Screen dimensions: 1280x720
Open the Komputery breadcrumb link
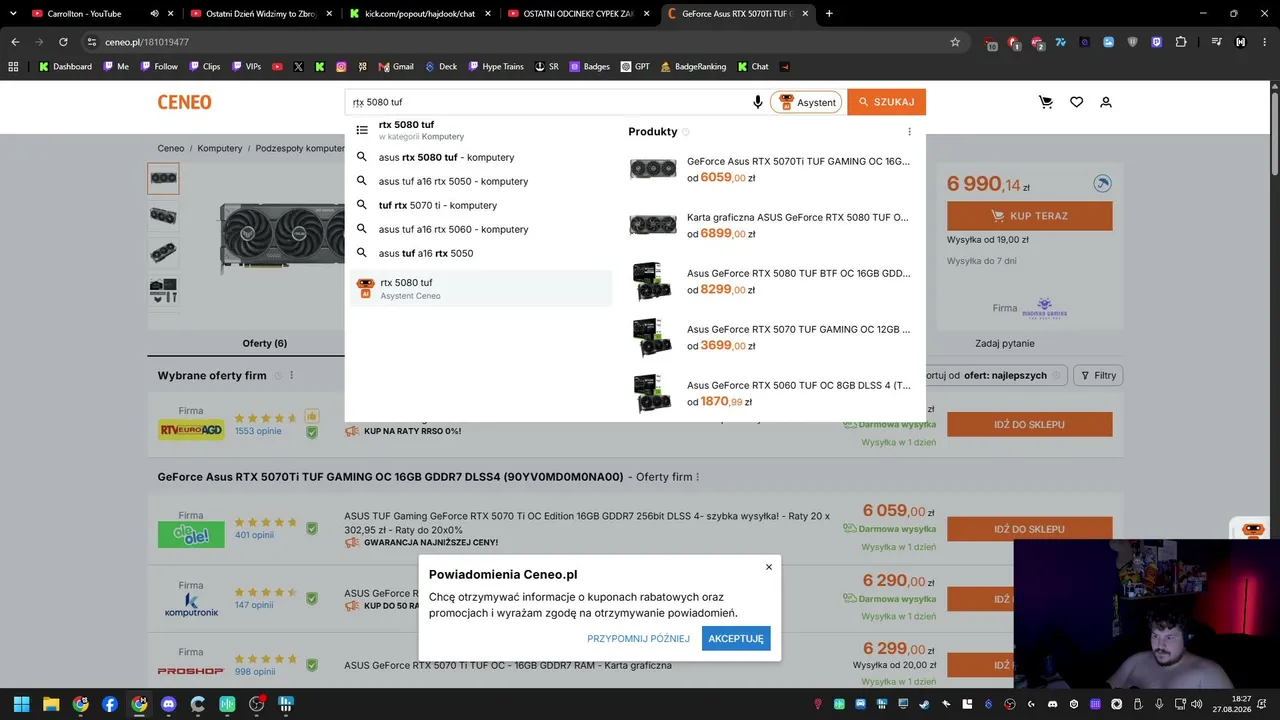pos(220,148)
